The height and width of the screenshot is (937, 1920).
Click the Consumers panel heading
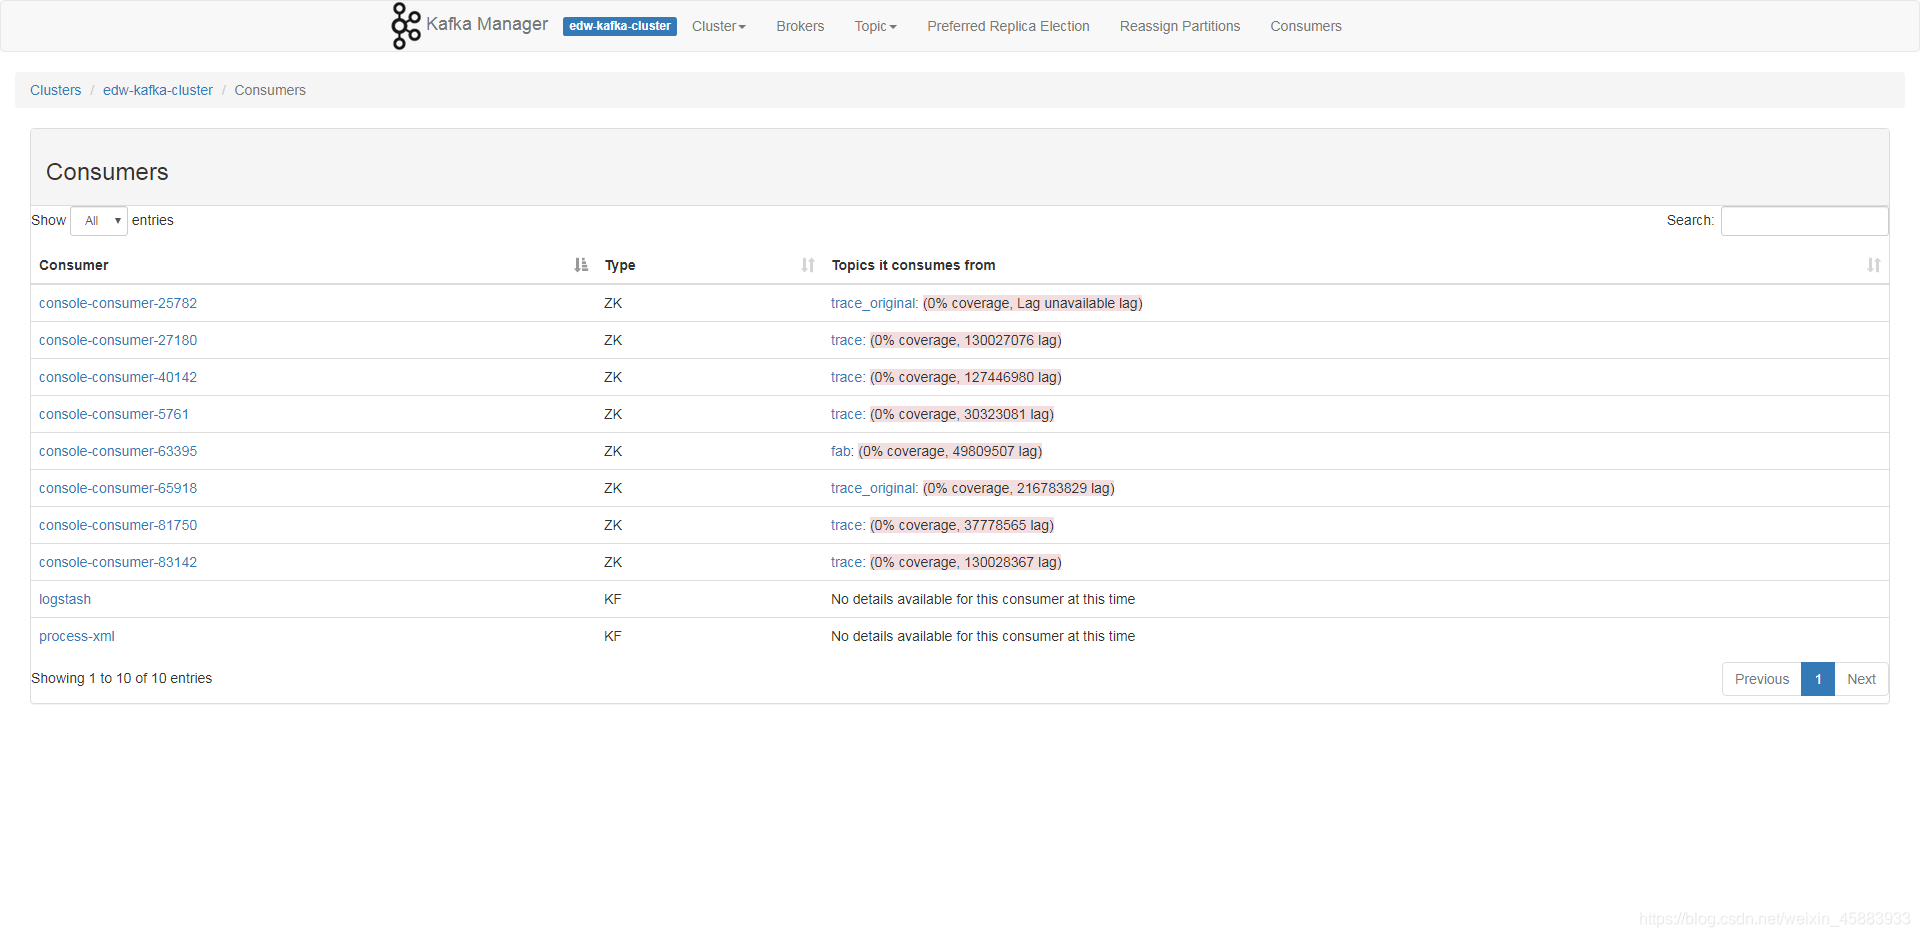(107, 172)
